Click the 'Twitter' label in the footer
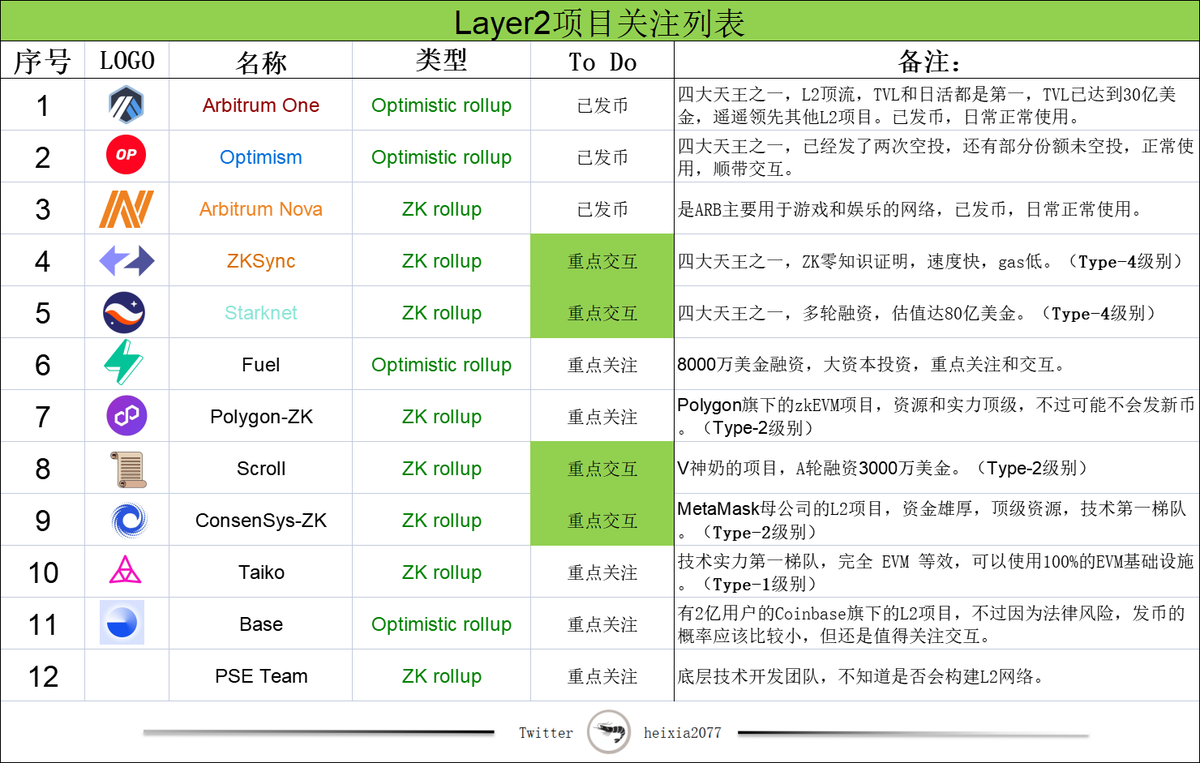Viewport: 1200px width, 763px height. click(546, 733)
